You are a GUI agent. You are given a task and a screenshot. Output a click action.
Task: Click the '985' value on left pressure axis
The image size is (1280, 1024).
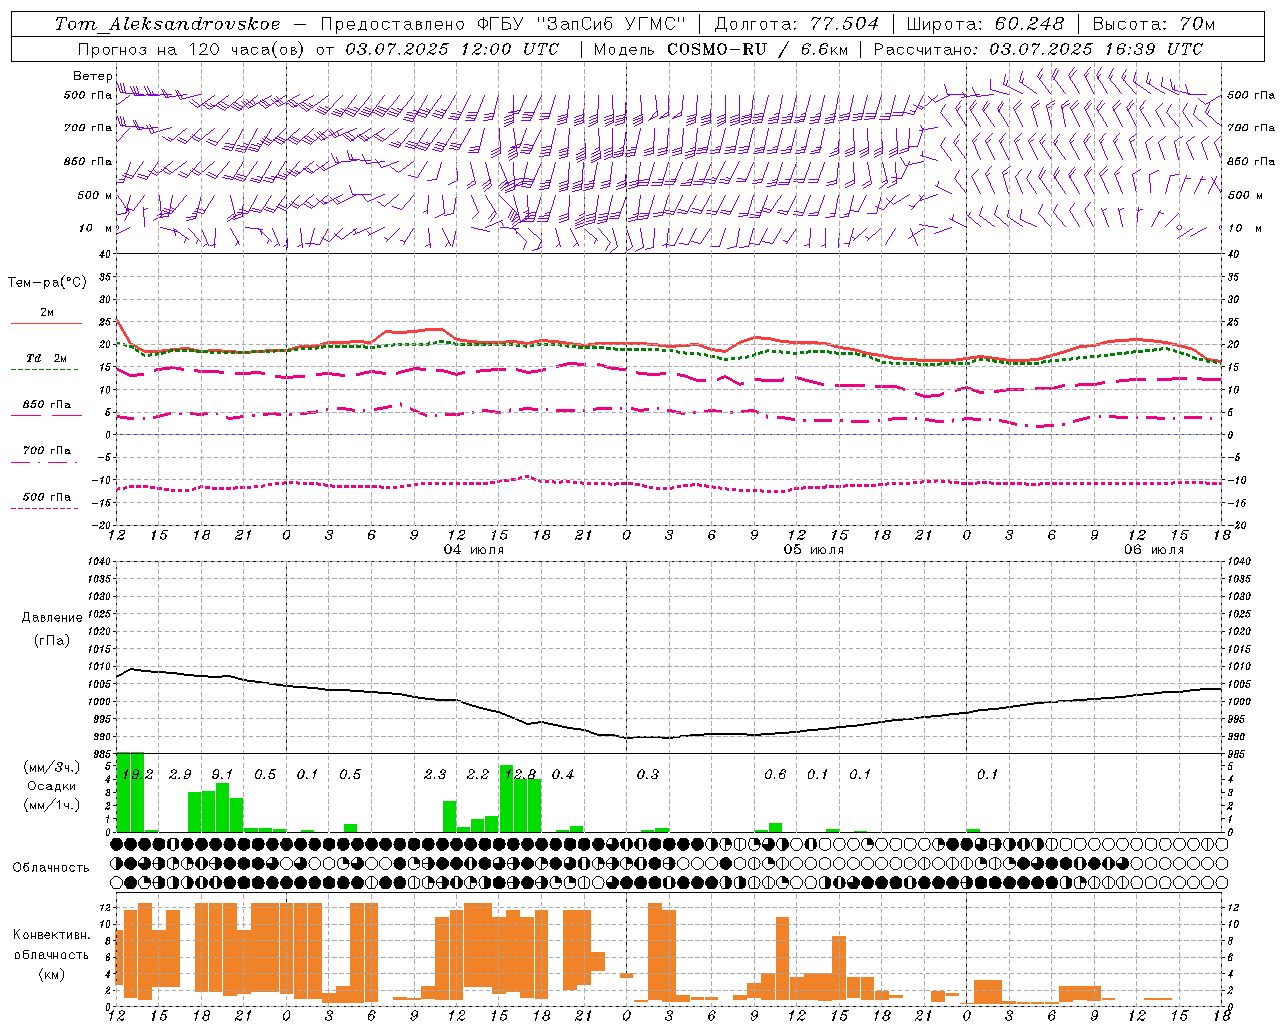tap(100, 754)
